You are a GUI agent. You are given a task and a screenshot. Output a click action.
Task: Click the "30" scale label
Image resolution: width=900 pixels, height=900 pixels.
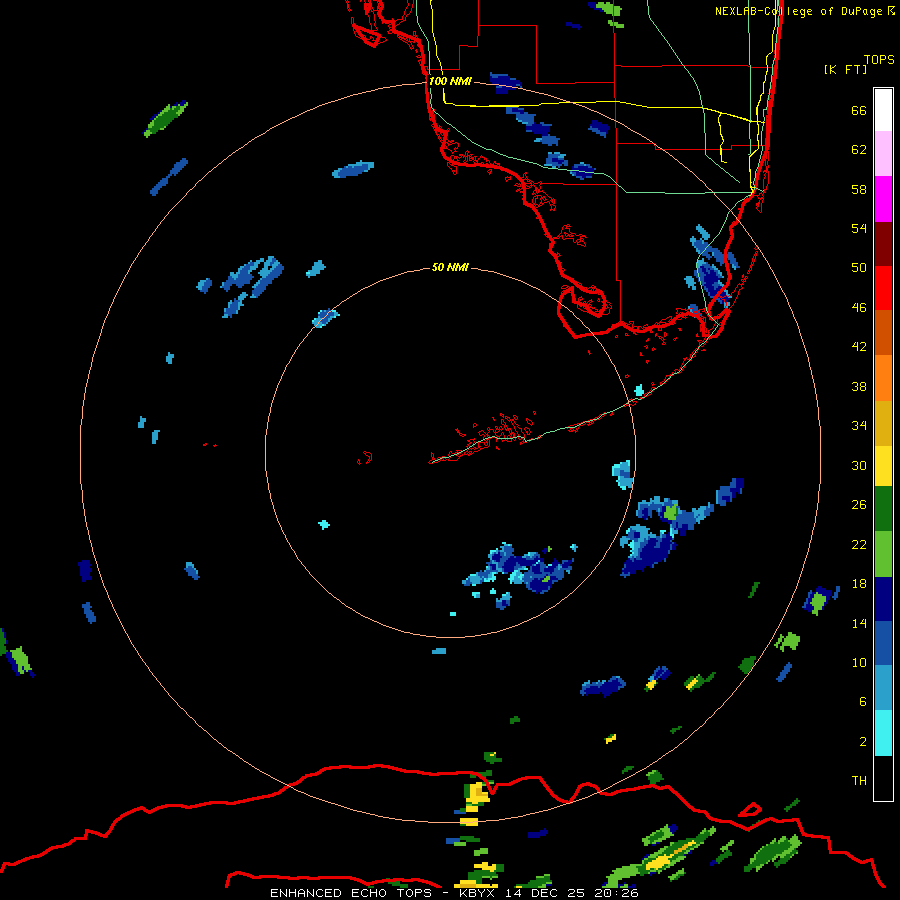859,465
